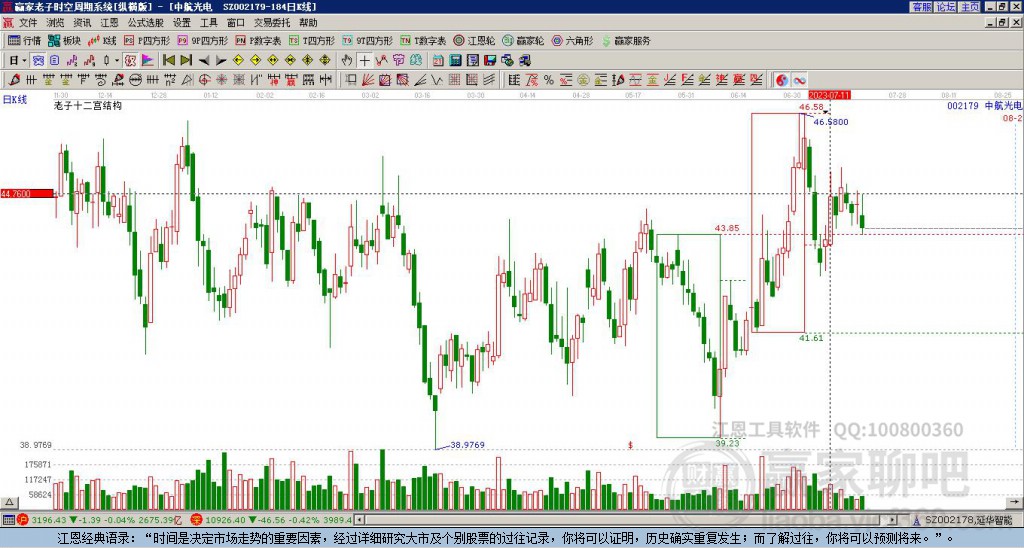Click the up triangle button by volume panel
This screenshot has height=548, width=1024.
[8, 502]
